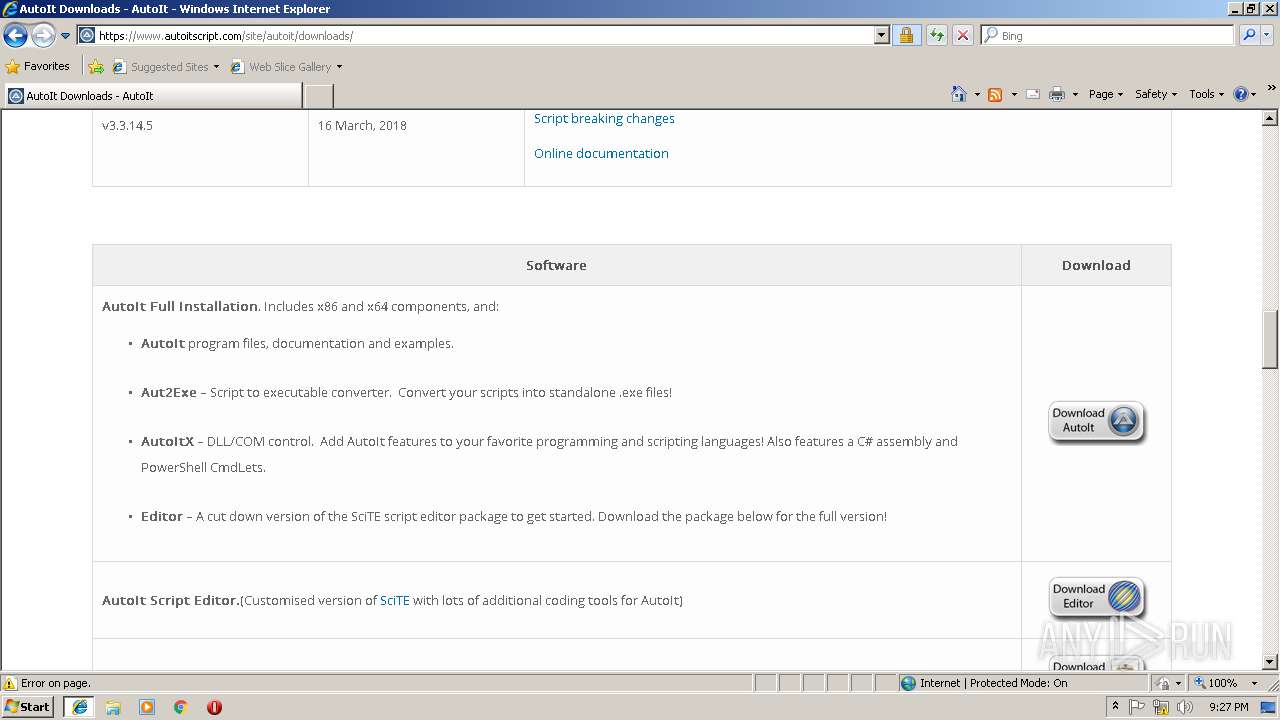Open Google Chrome taskbar icon
This screenshot has width=1280, height=720.
point(181,707)
